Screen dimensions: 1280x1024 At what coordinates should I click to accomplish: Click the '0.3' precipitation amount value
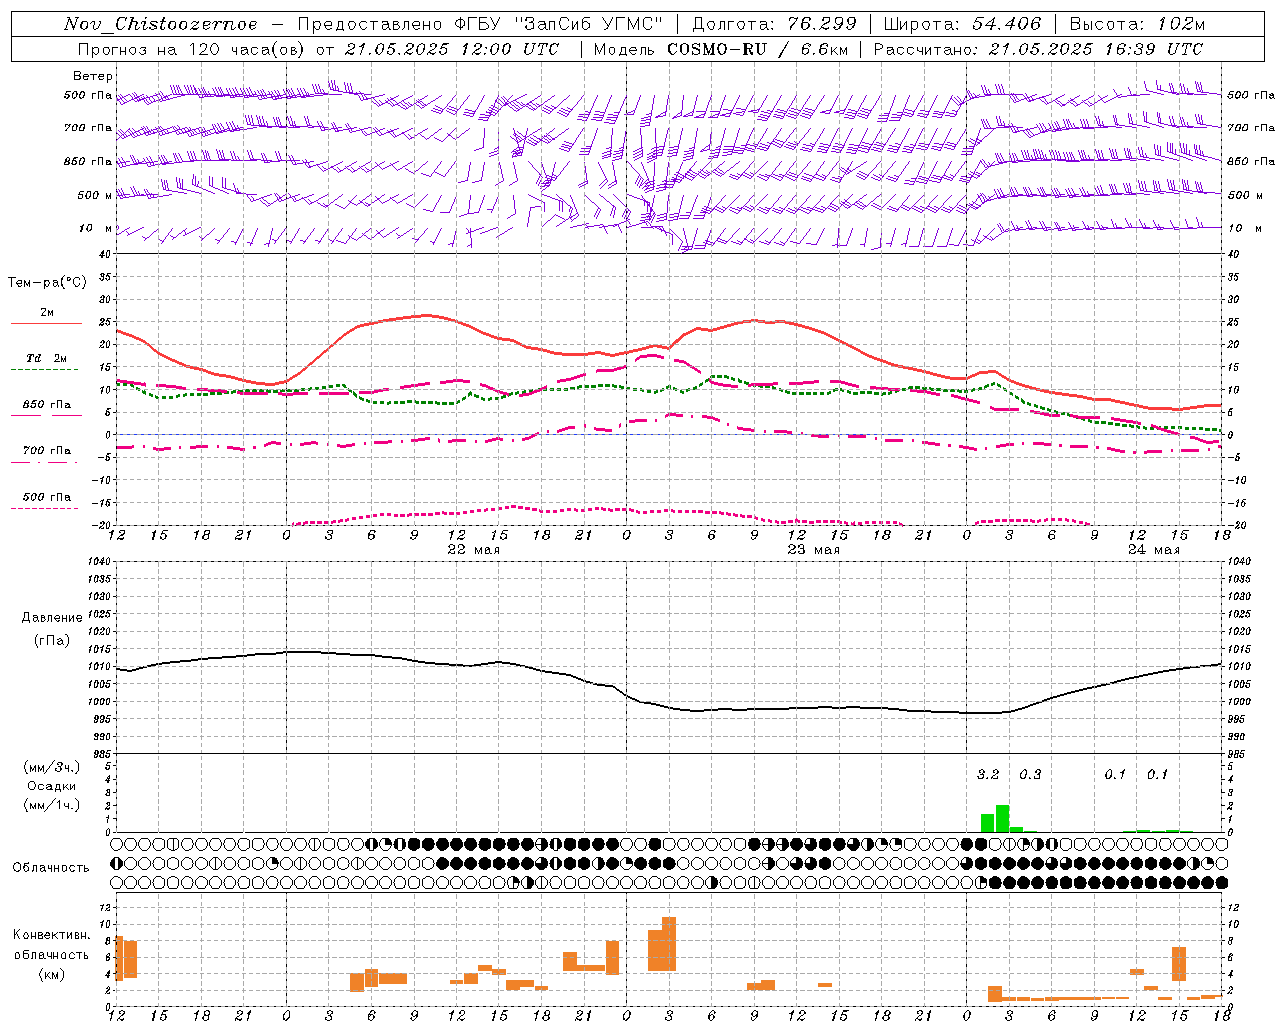click(x=1030, y=775)
